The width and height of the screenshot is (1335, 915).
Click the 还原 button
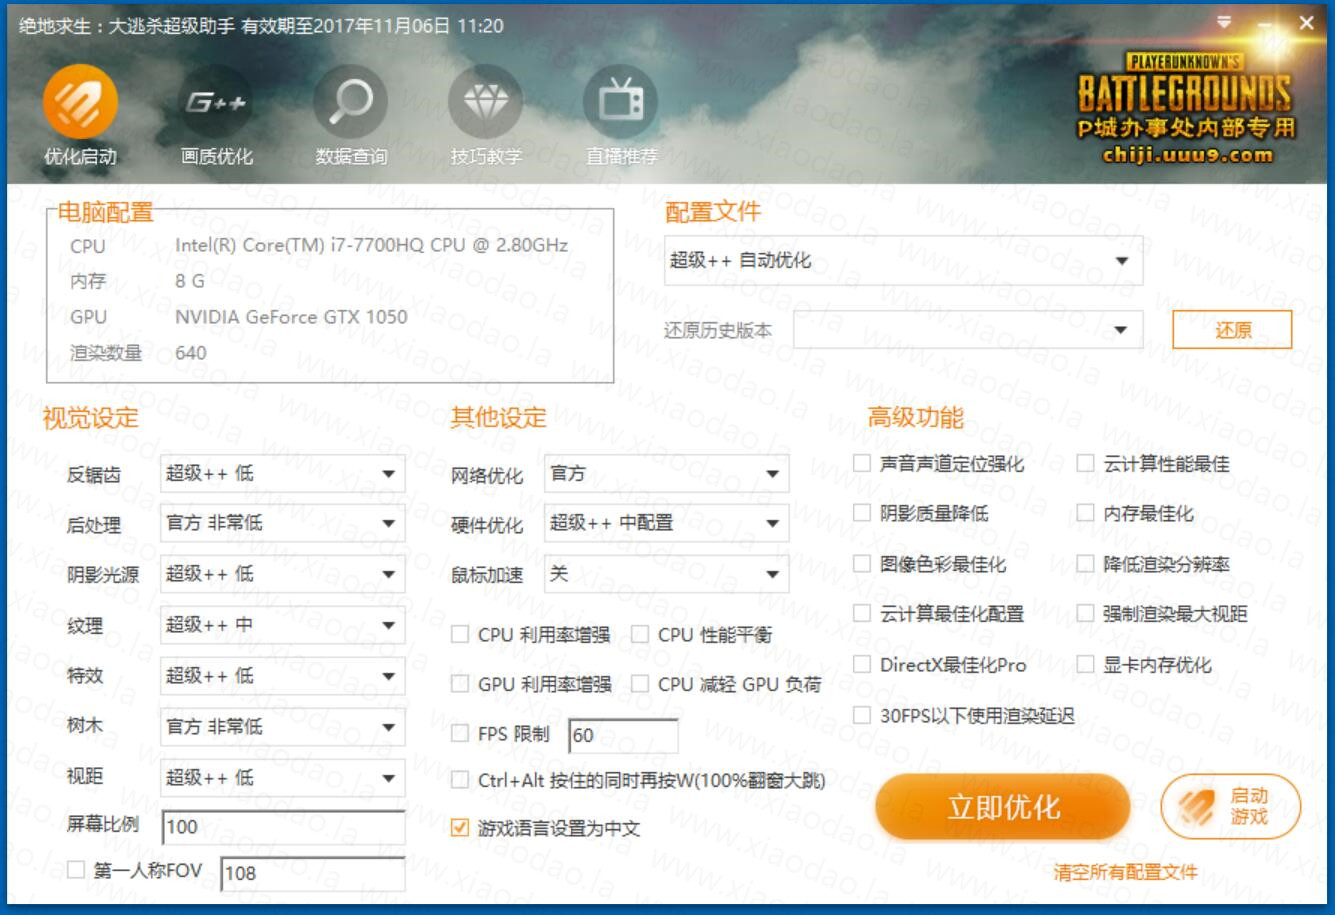1232,330
